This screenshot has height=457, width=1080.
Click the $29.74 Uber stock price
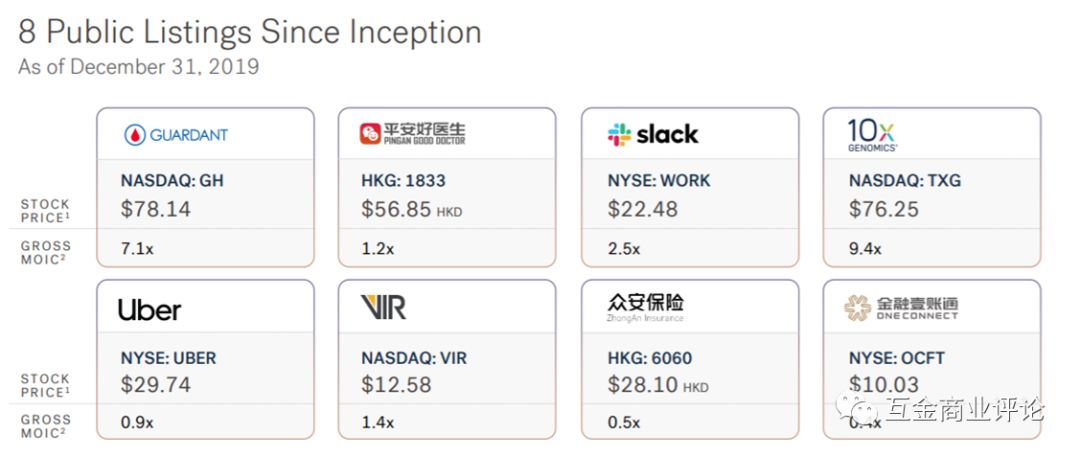pos(155,385)
